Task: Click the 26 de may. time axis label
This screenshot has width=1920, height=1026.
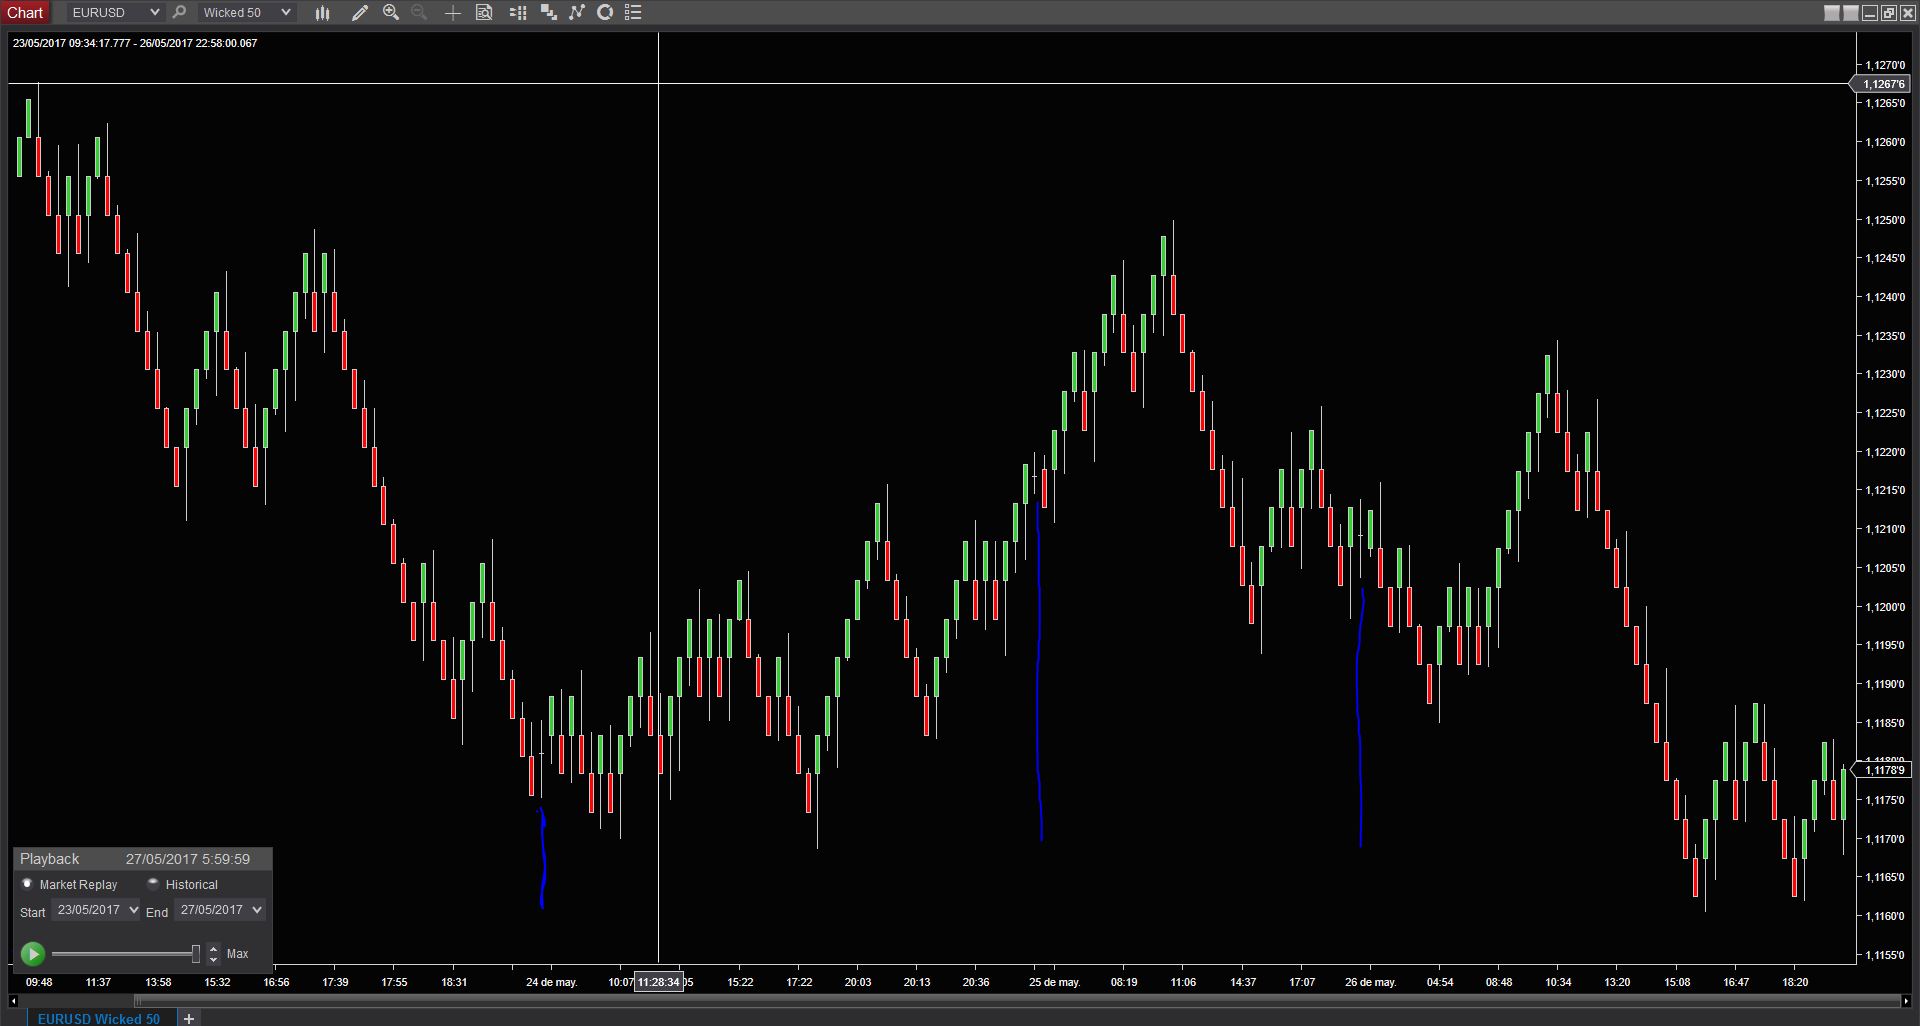Action: (1371, 982)
